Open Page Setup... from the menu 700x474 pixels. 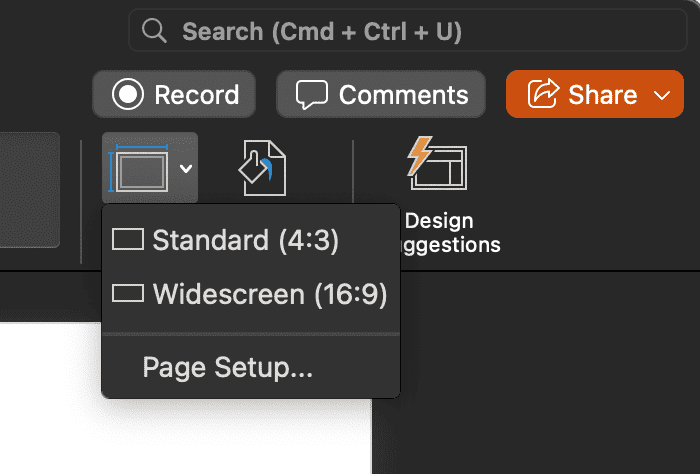228,367
